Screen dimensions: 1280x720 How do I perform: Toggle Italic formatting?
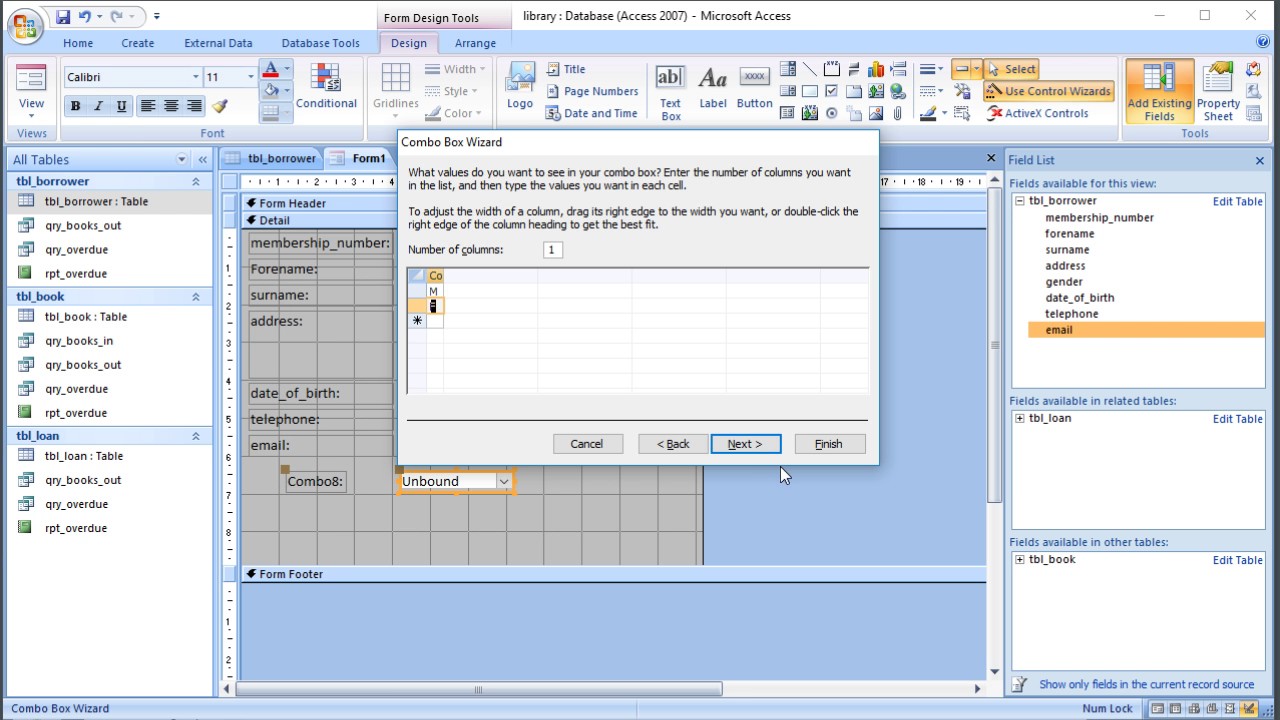[99, 106]
